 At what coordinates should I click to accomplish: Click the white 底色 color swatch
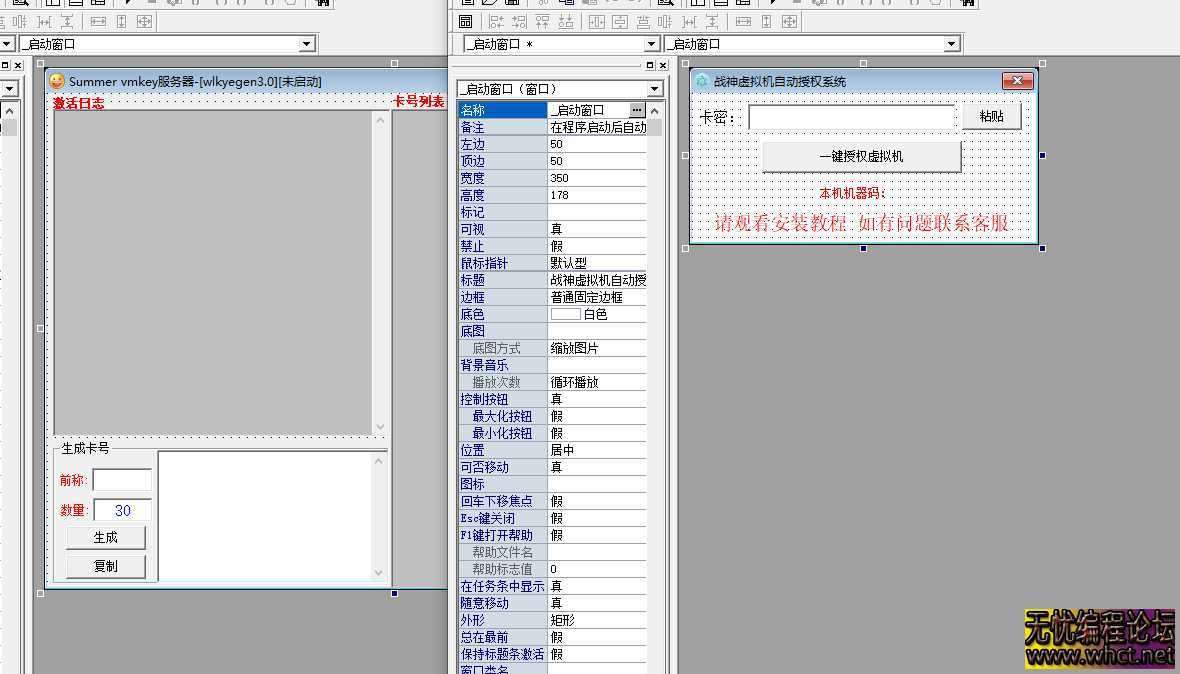pyautogui.click(x=565, y=314)
